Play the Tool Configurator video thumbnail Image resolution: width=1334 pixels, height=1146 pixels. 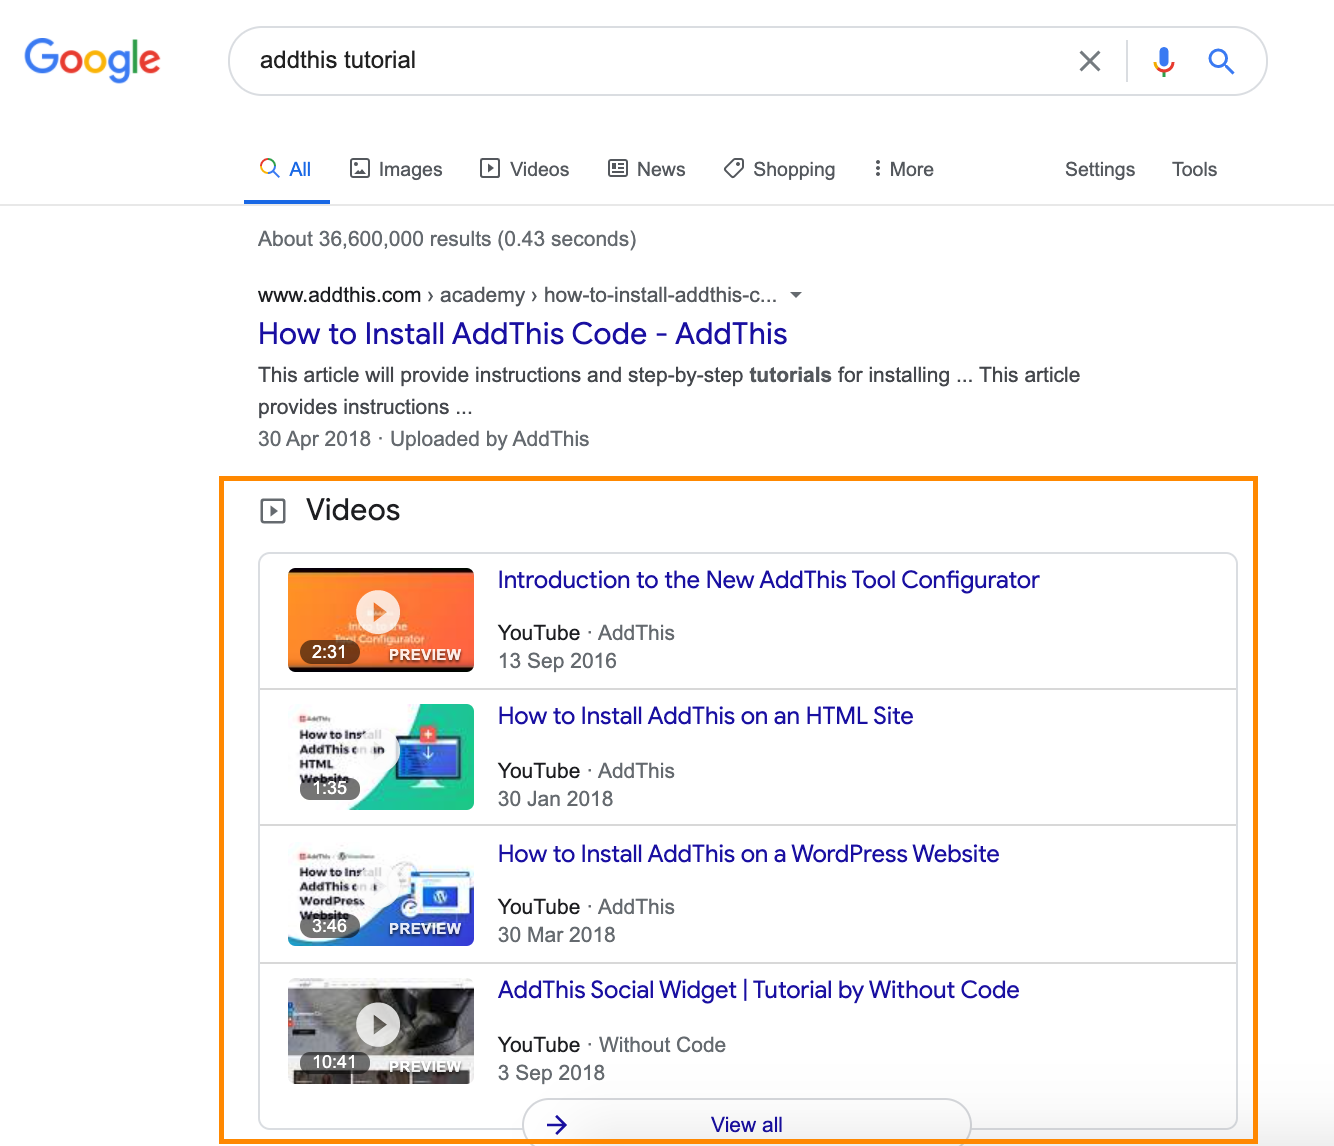point(381,620)
